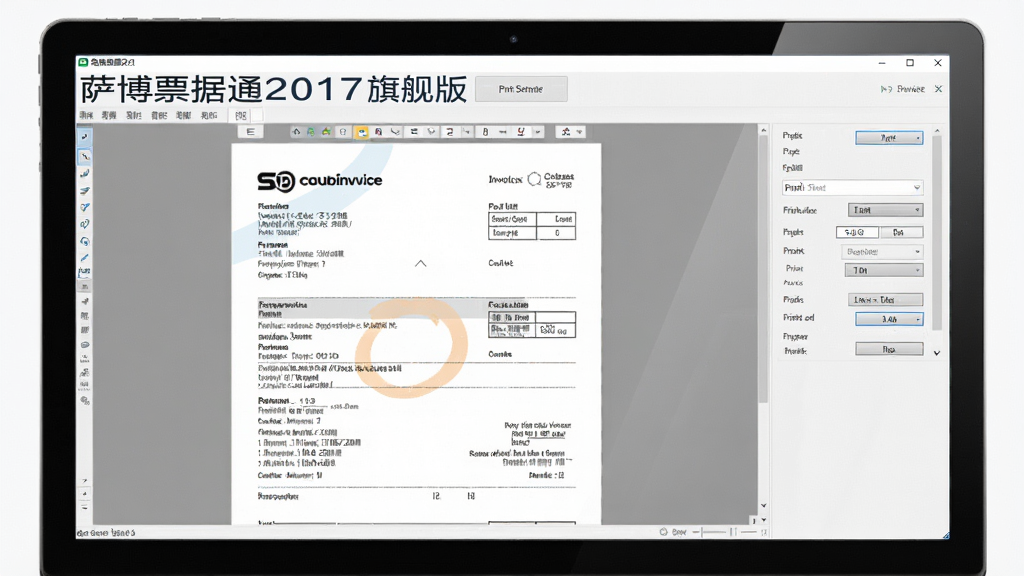Click the cylinder database icon in the toolbar

[343, 132]
